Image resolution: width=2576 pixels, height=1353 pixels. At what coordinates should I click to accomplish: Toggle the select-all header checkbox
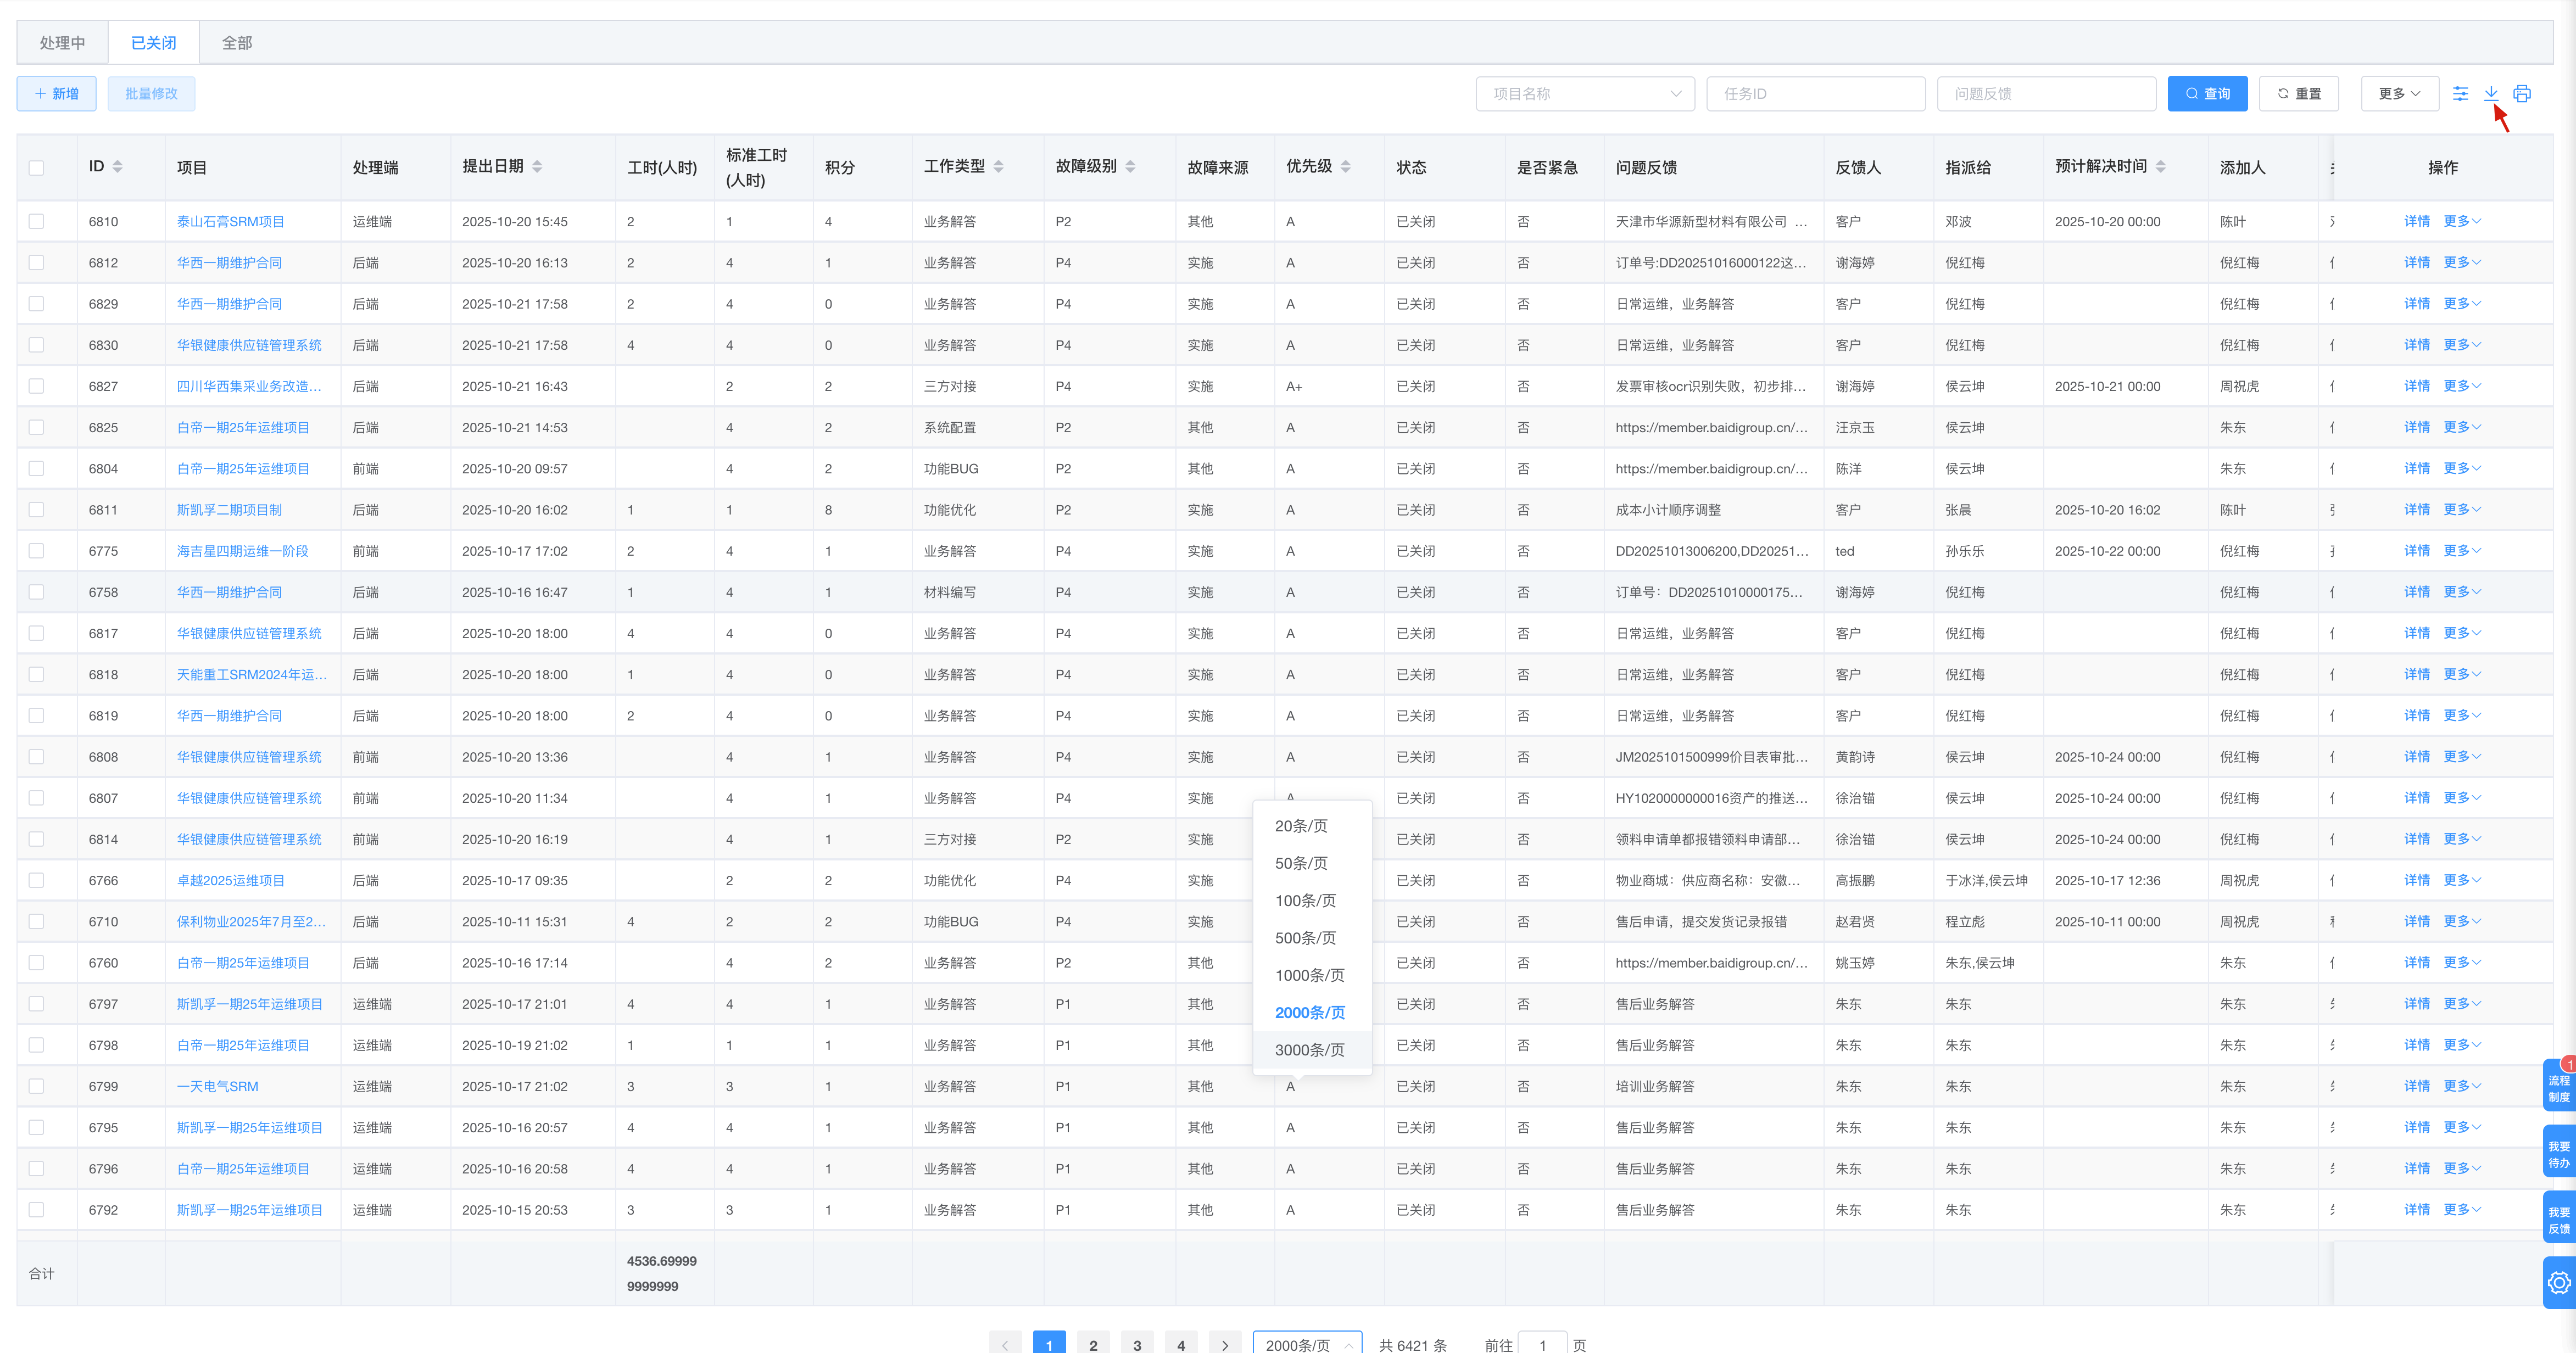tap(36, 168)
